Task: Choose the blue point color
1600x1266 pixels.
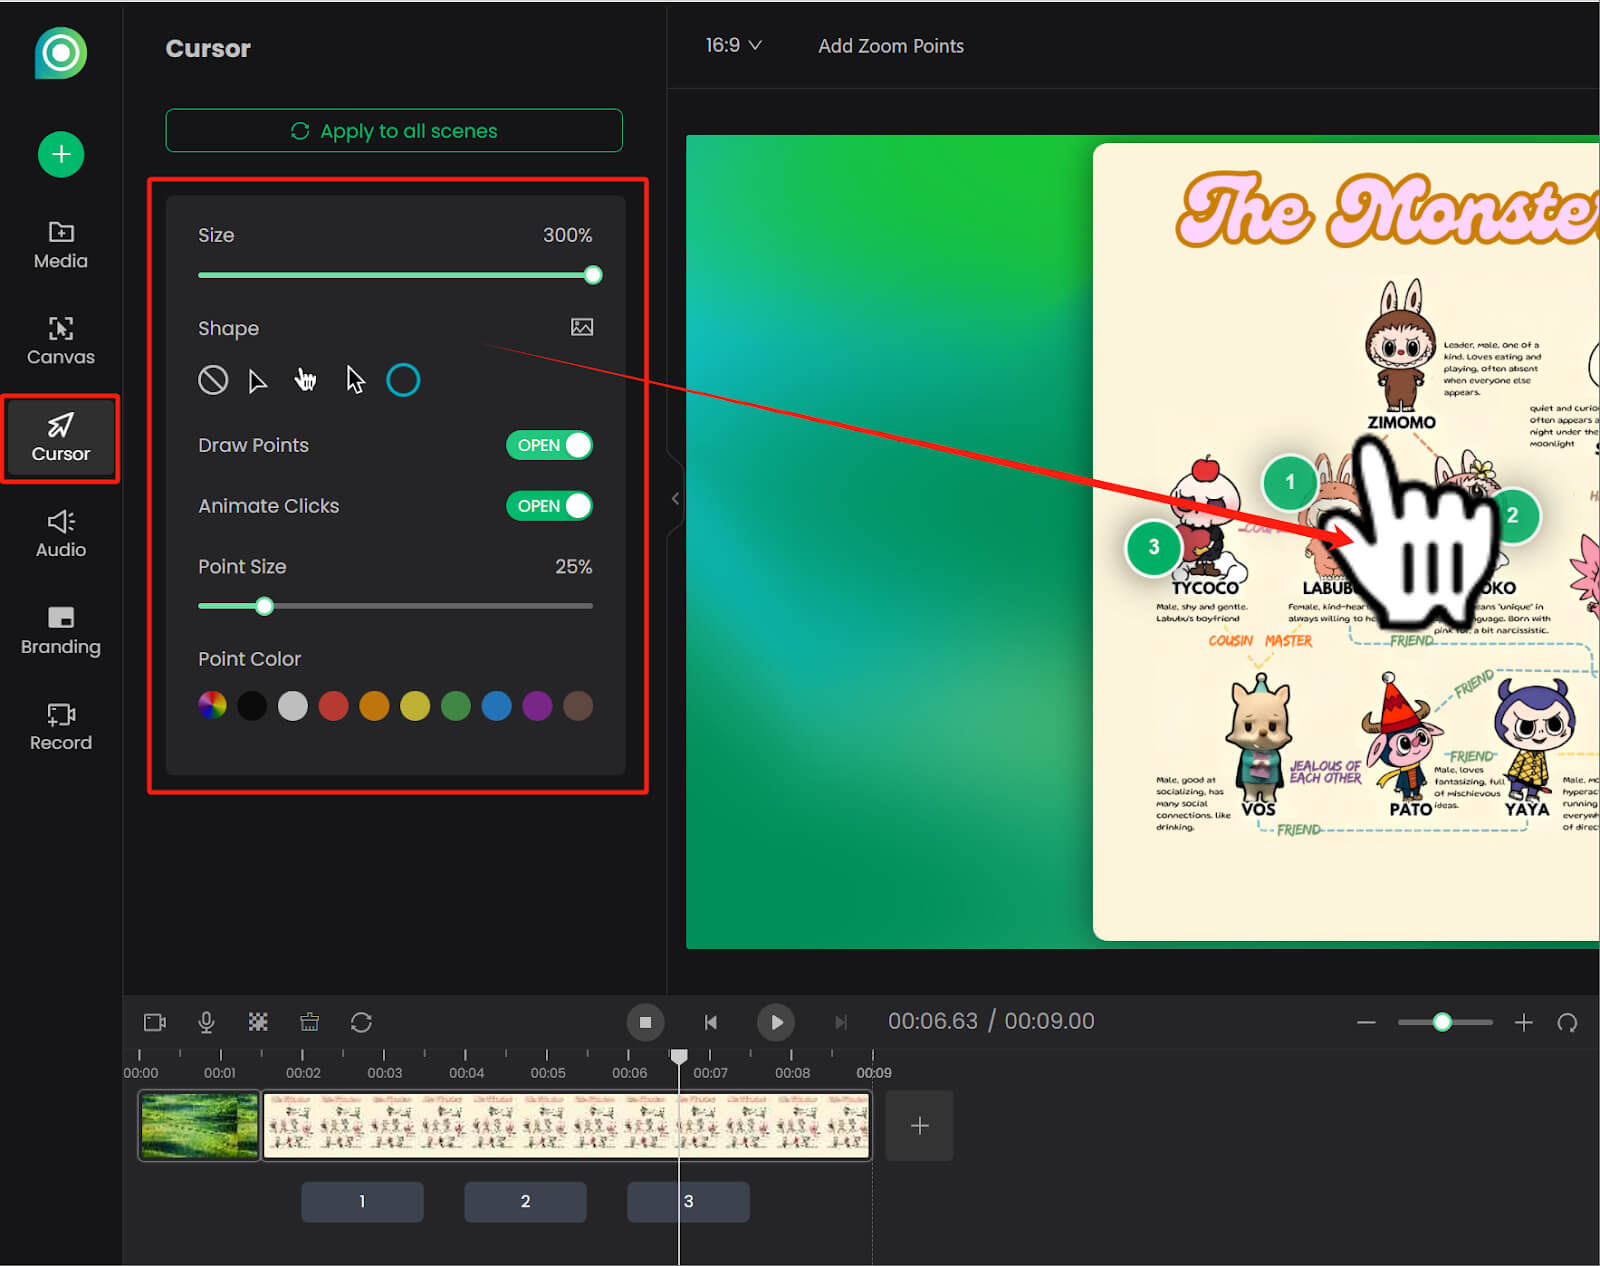Action: (496, 706)
